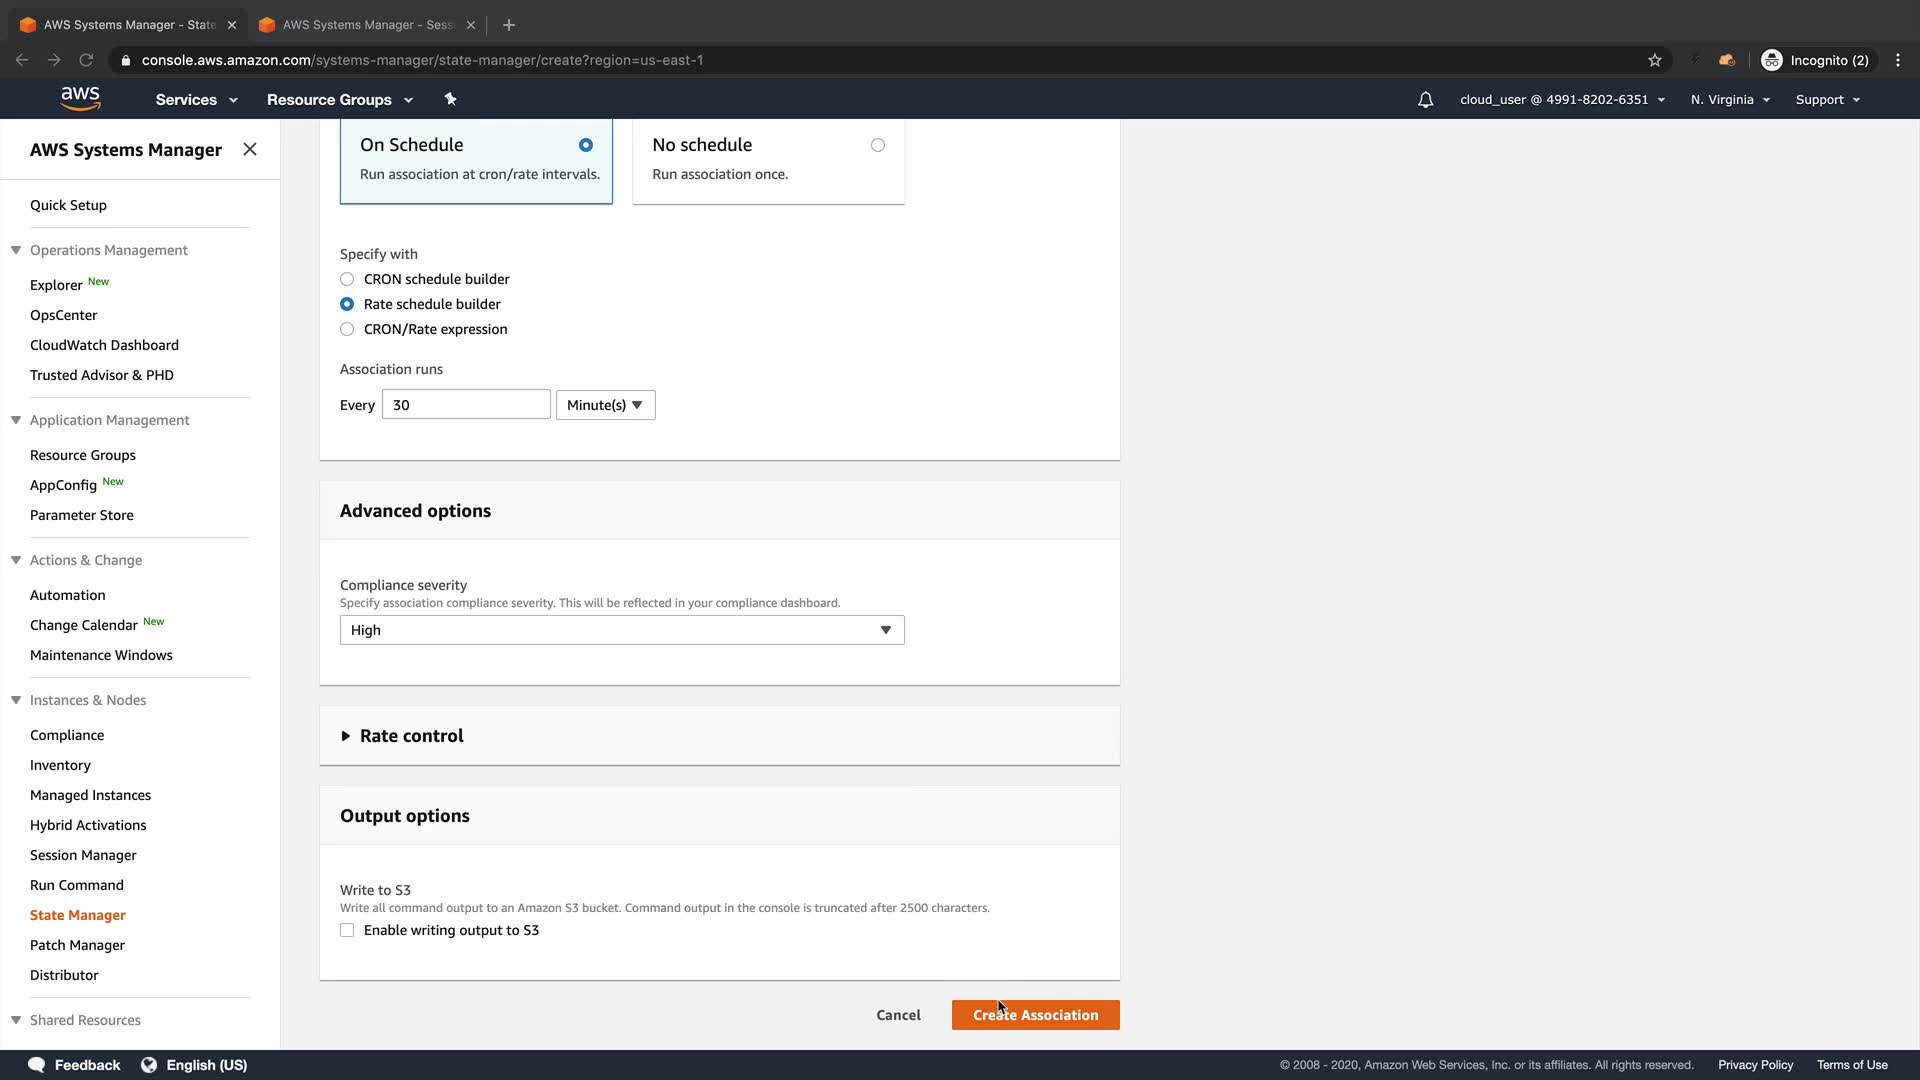Open Patch Manager in the sidebar
The width and height of the screenshot is (1920, 1080).
77,945
